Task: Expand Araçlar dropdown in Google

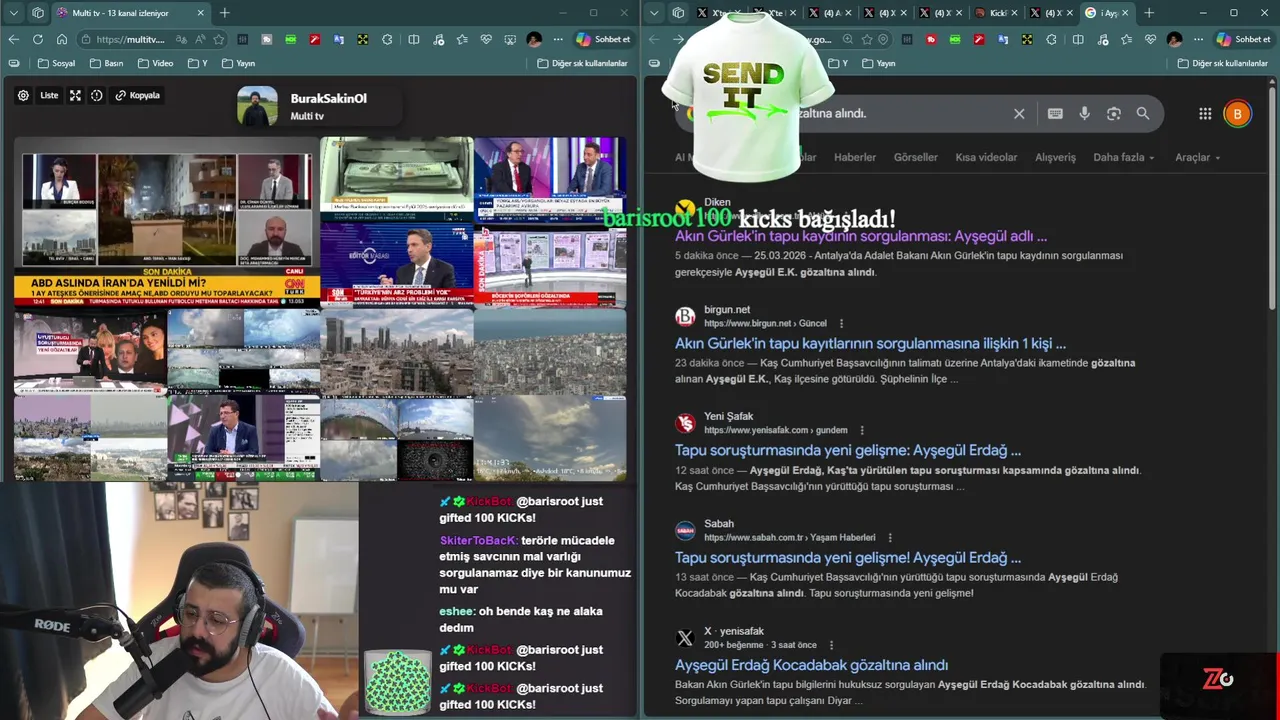Action: (1197, 157)
